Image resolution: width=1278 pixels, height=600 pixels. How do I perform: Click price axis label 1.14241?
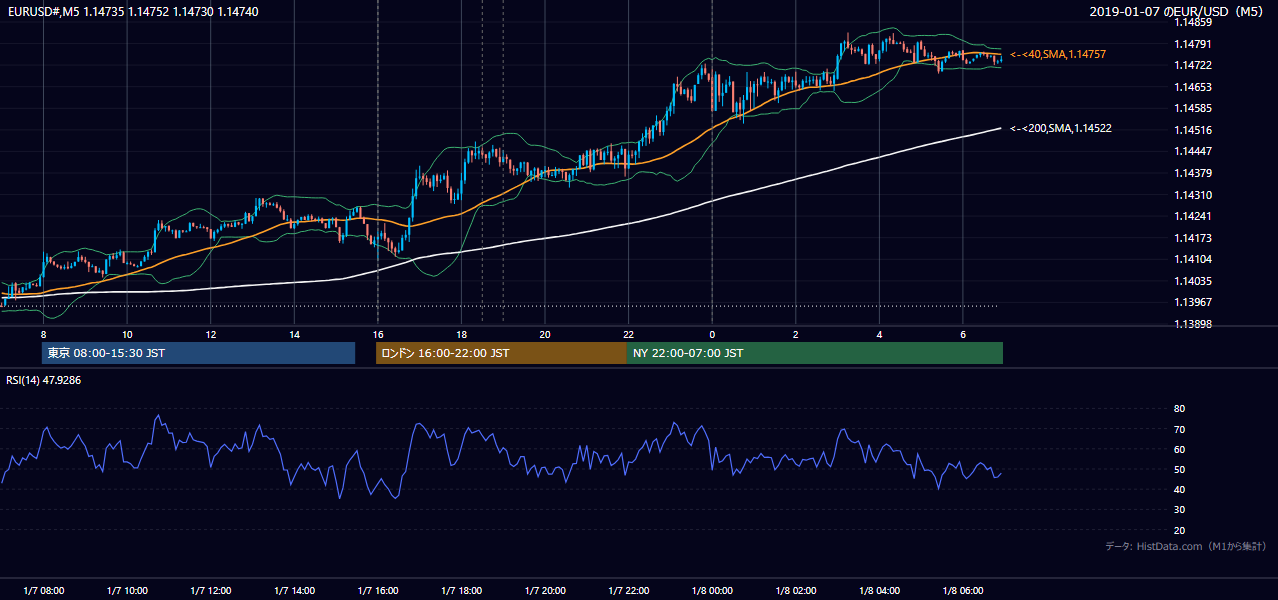point(1193,216)
